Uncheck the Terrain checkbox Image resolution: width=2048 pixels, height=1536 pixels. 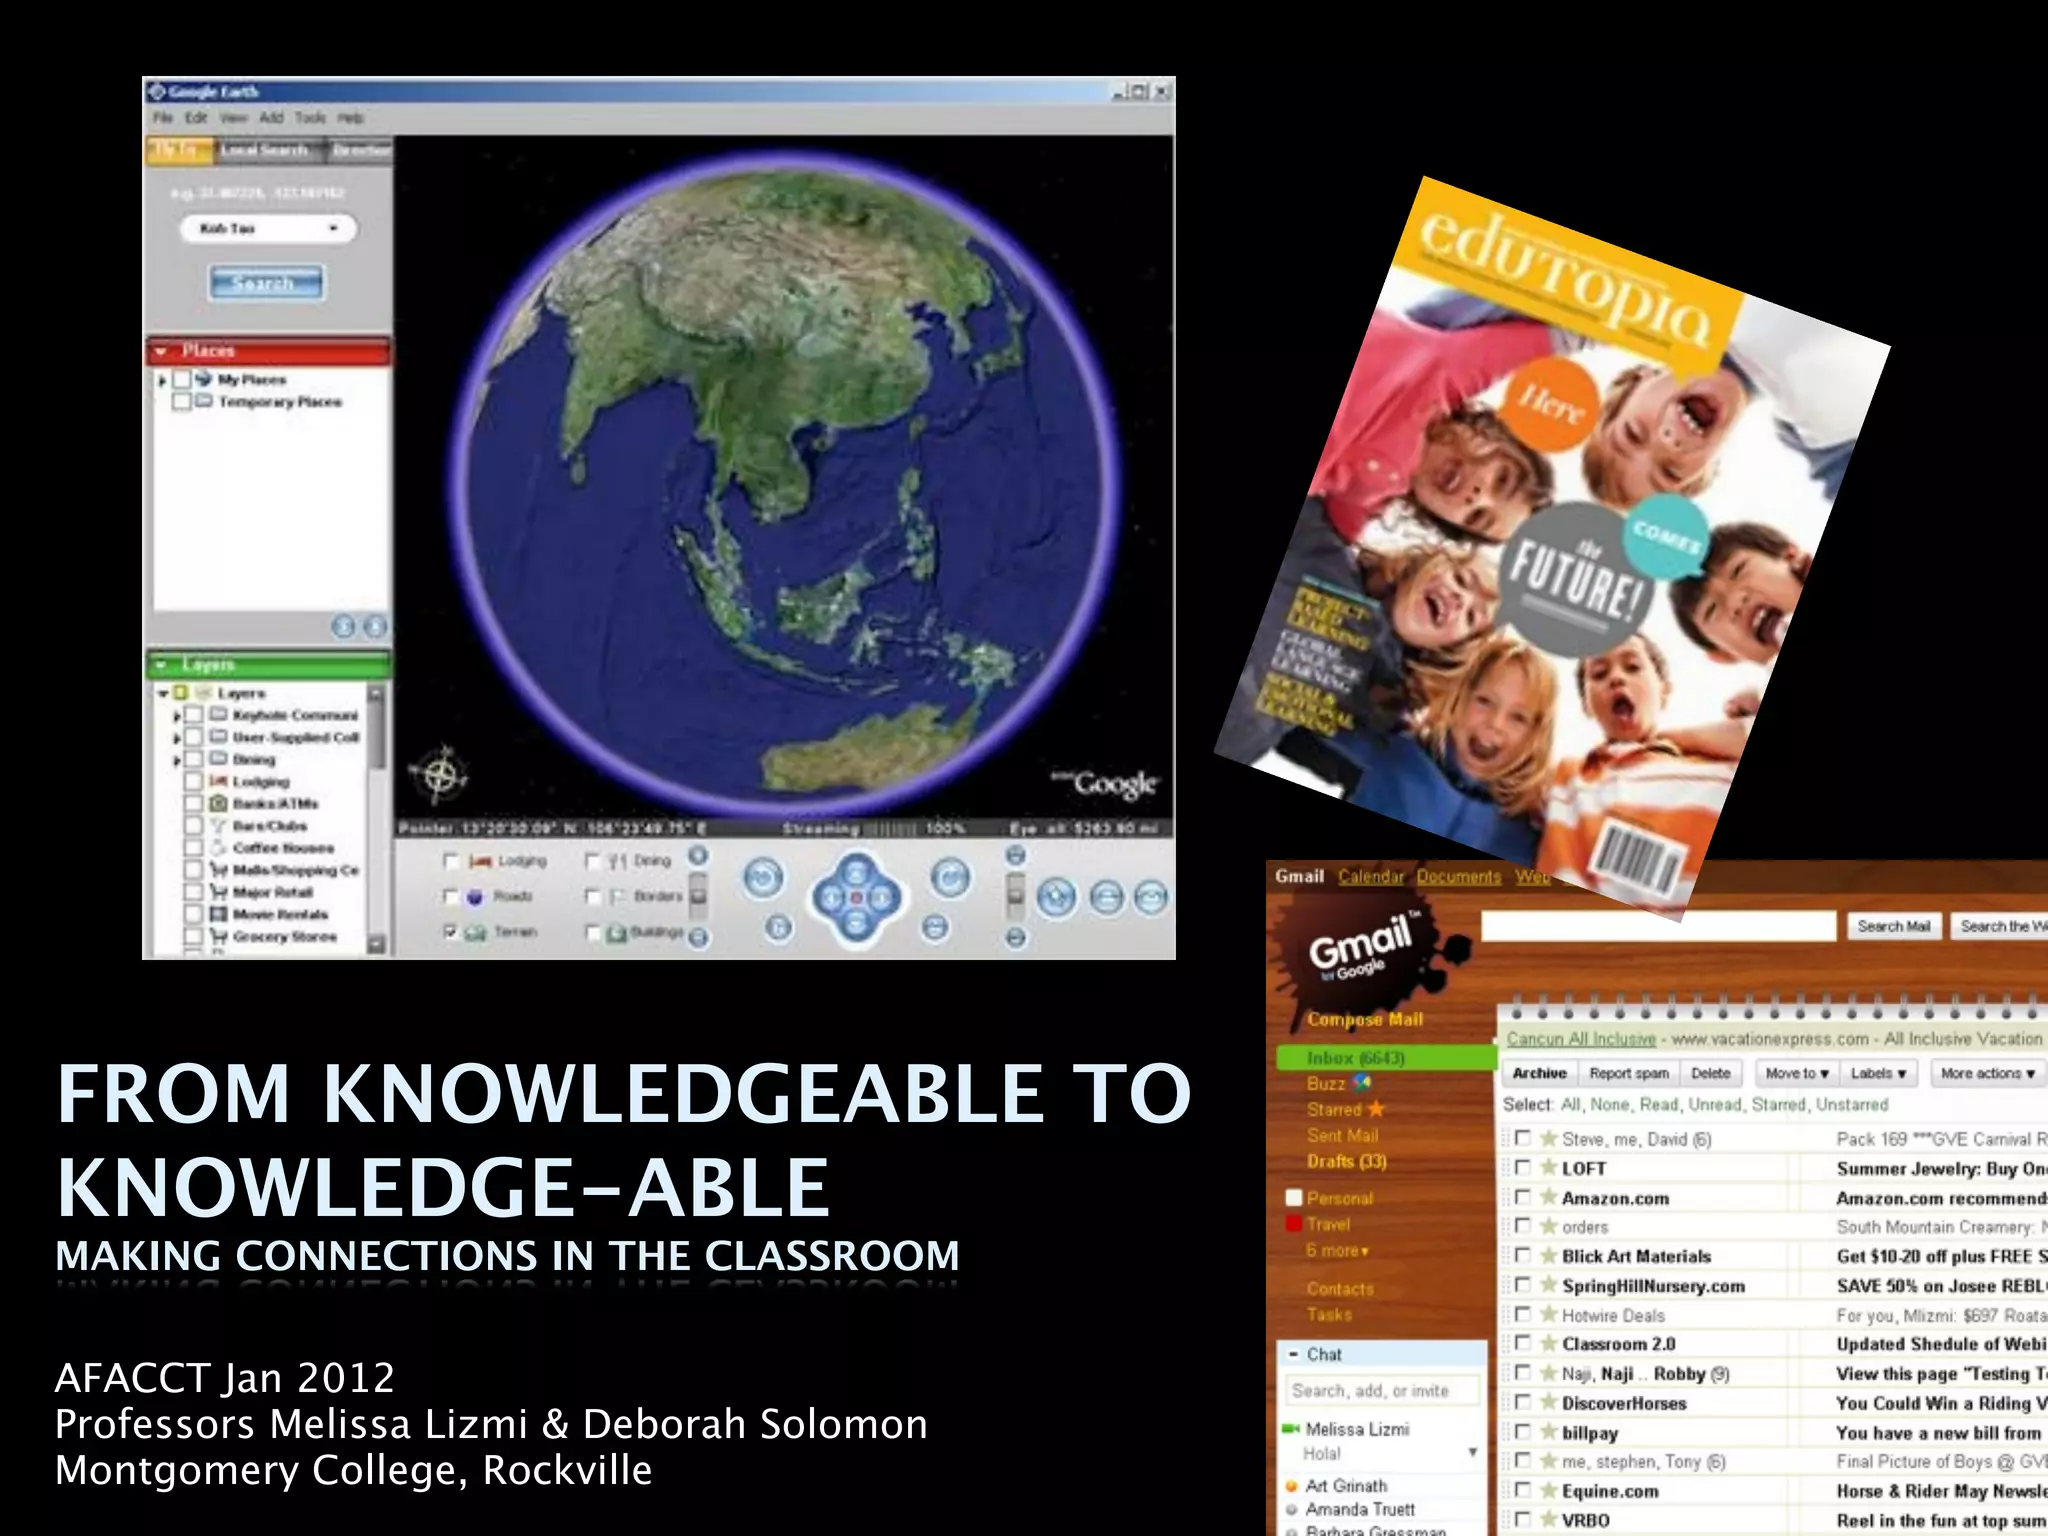click(x=451, y=931)
